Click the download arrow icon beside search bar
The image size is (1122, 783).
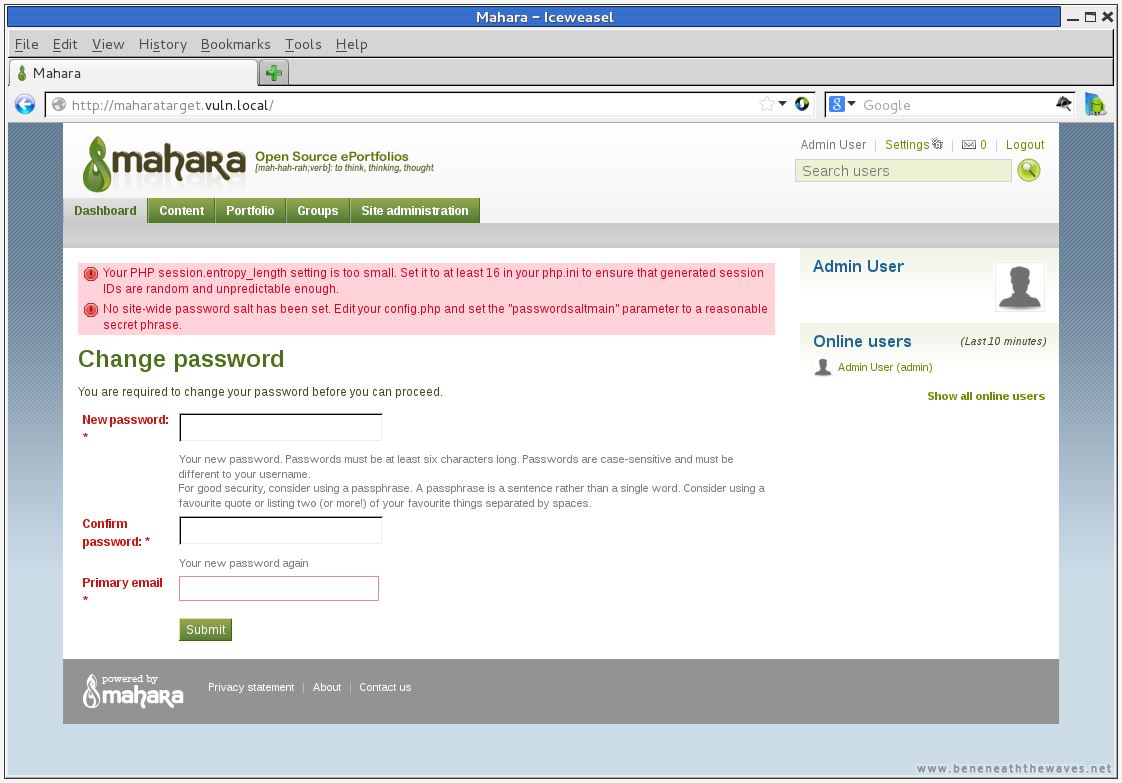tap(1095, 104)
